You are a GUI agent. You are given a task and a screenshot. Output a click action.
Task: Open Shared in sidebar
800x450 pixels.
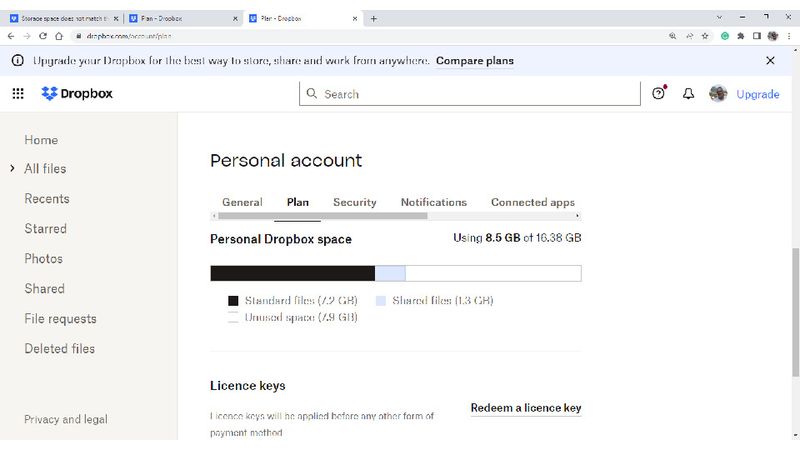[44, 288]
